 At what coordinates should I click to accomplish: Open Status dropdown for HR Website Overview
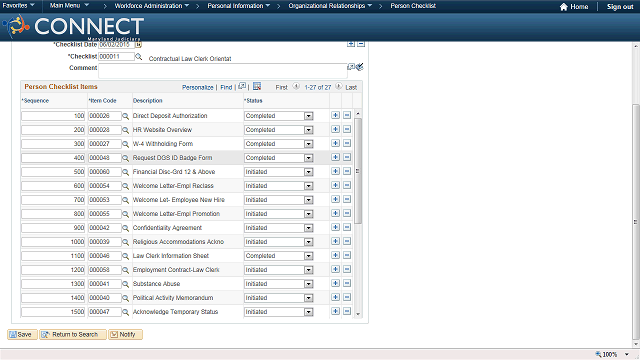click(309, 130)
